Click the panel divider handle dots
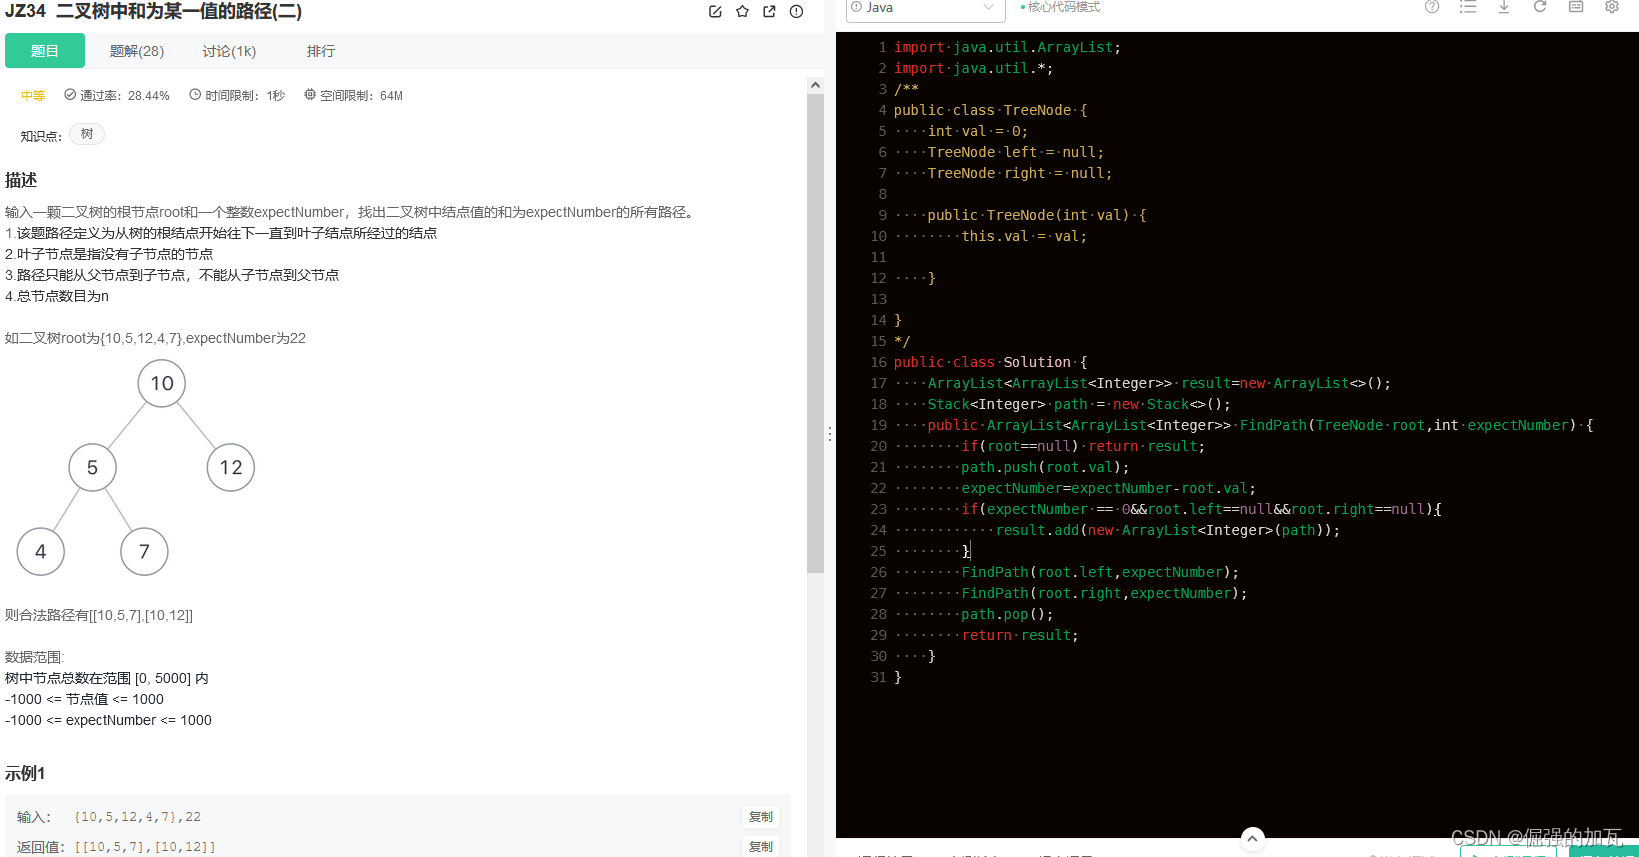 tap(829, 435)
